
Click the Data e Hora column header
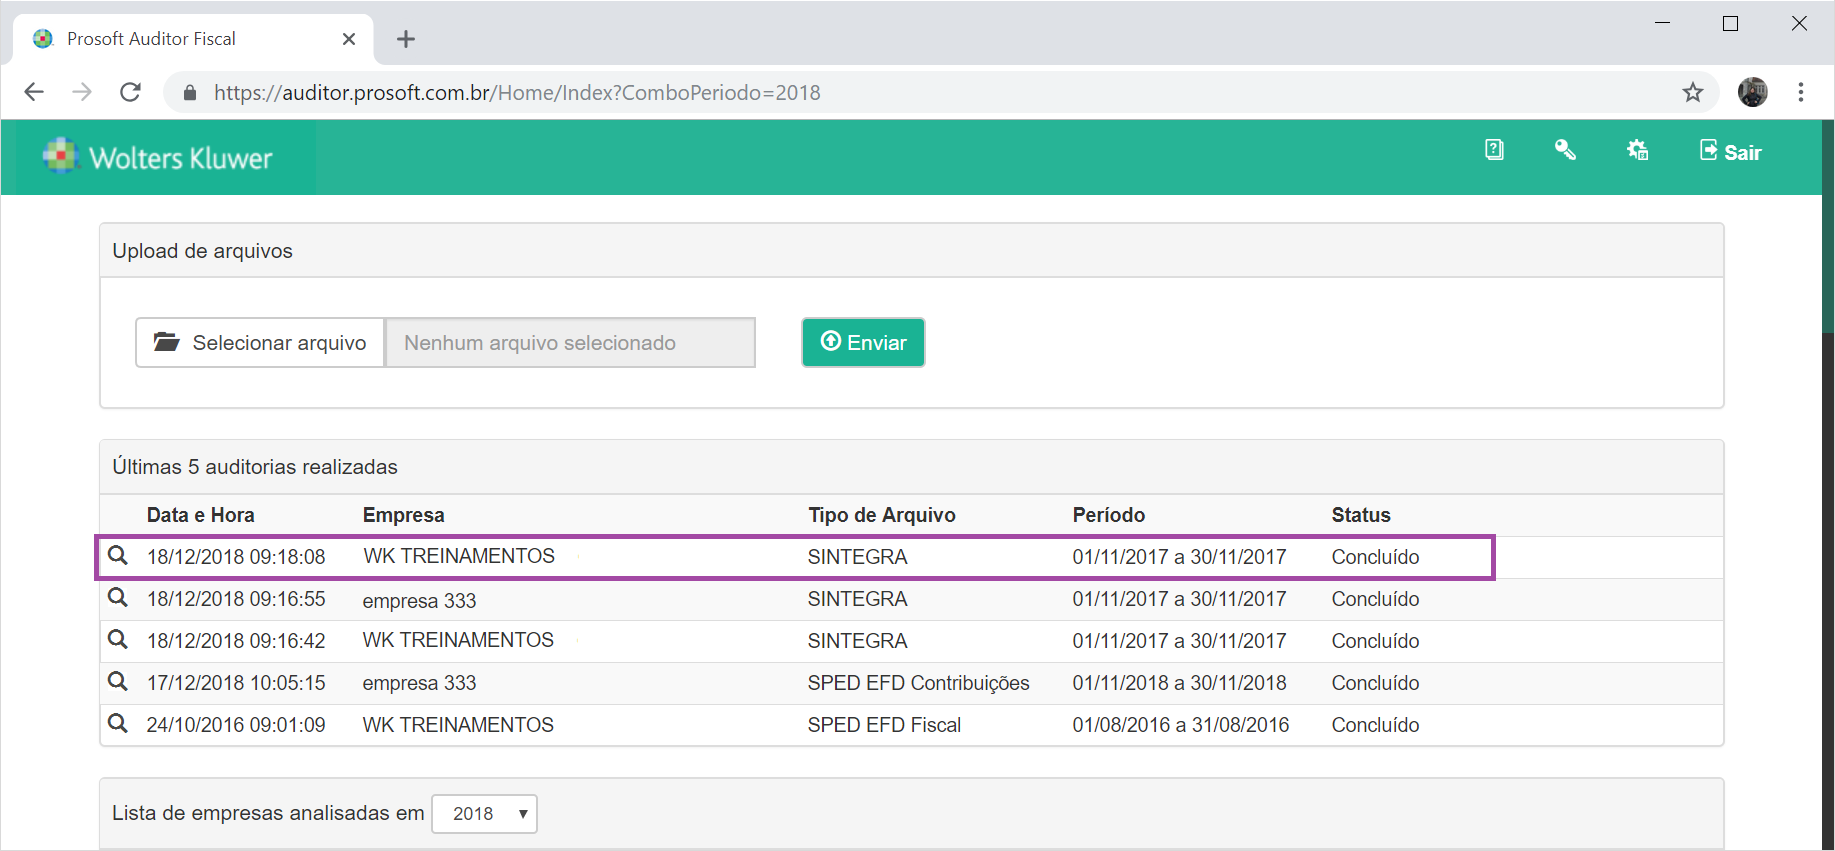click(x=201, y=515)
